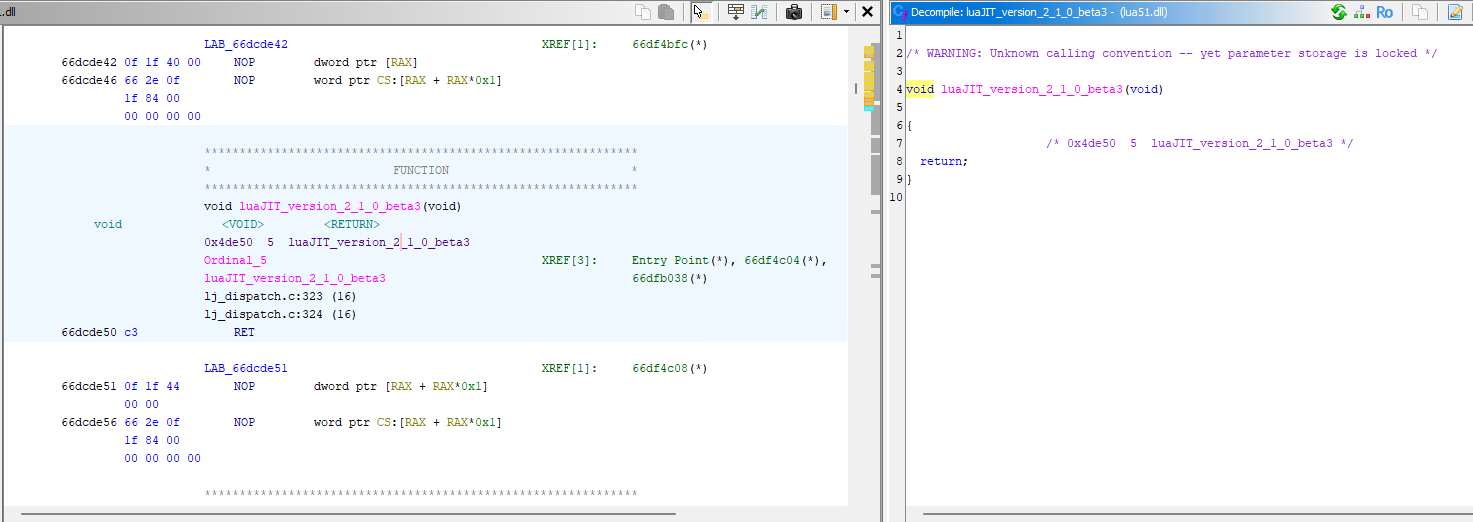Open the Listing field editor icon
The height and width of the screenshot is (522, 1473).
(x=735, y=12)
